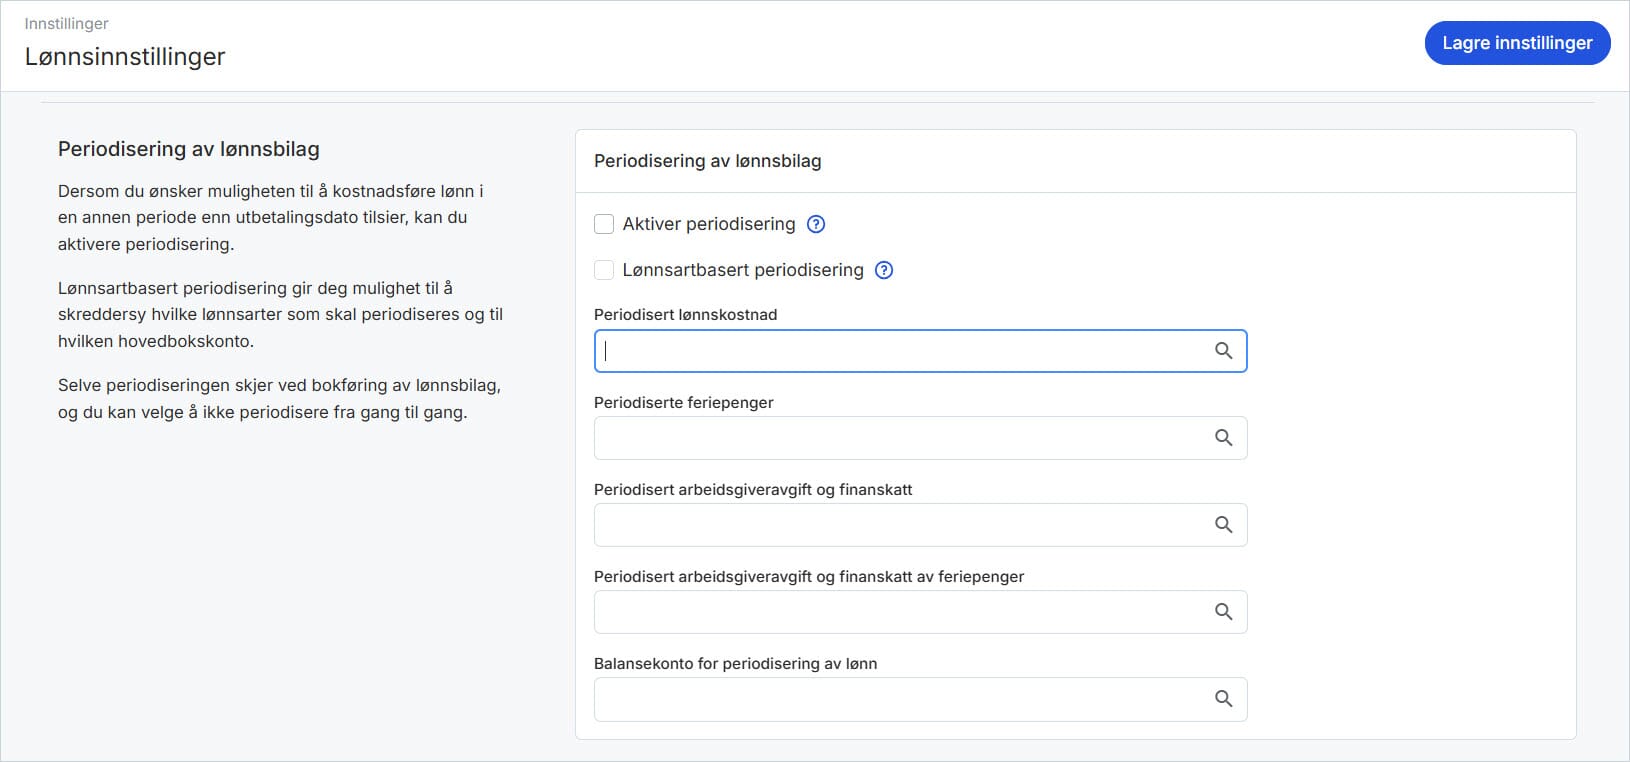Save with Lagre innstillinger button
Screen dimensions: 1630x762
click(1517, 43)
